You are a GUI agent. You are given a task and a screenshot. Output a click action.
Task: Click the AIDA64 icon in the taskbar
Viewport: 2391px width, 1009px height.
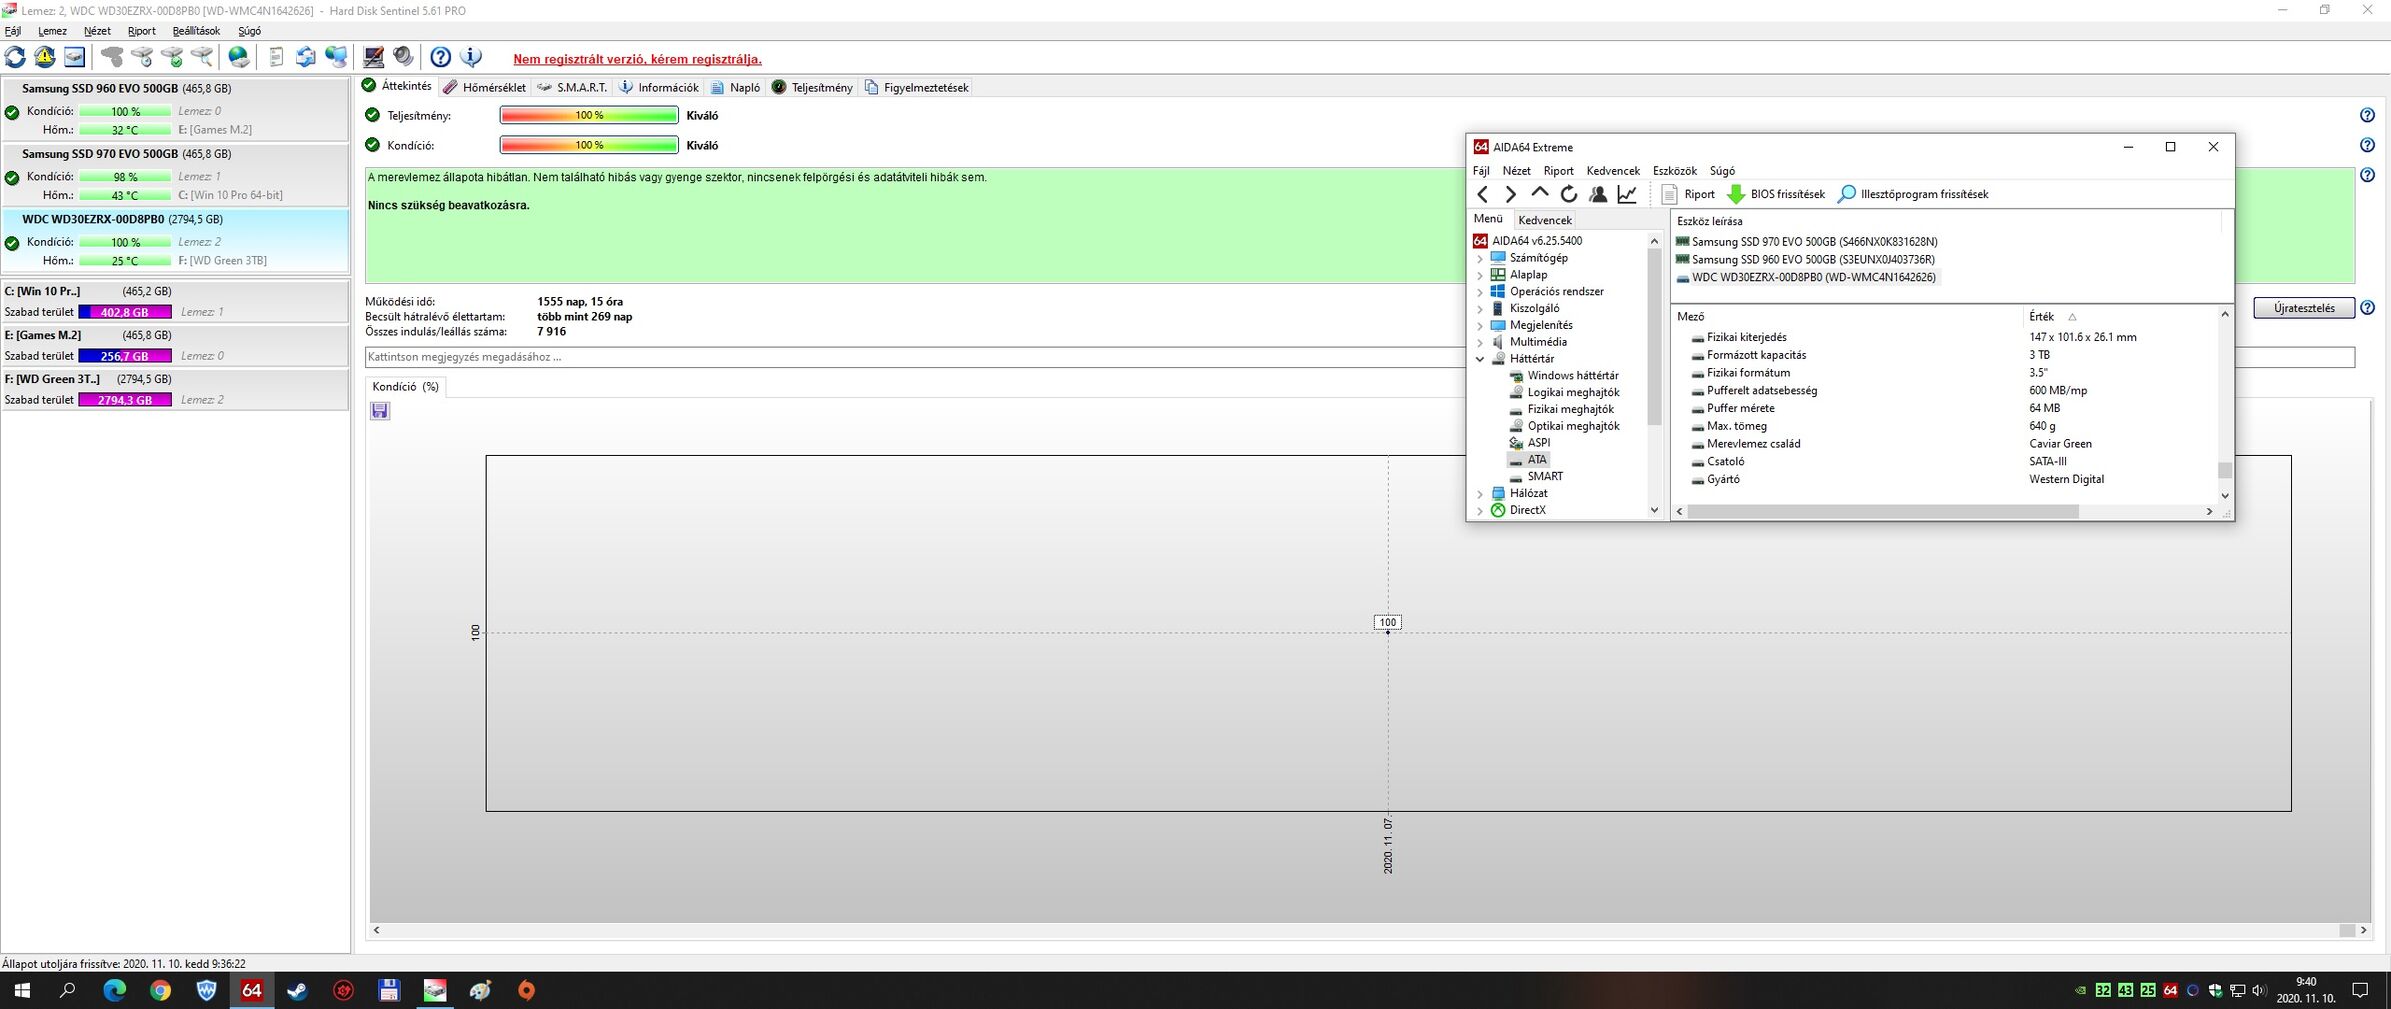point(251,990)
